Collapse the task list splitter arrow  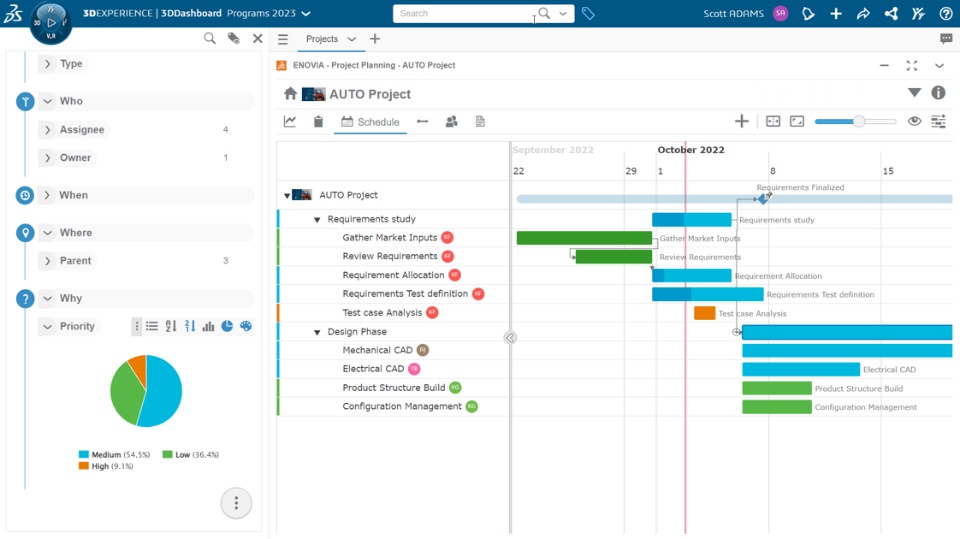[x=510, y=337]
